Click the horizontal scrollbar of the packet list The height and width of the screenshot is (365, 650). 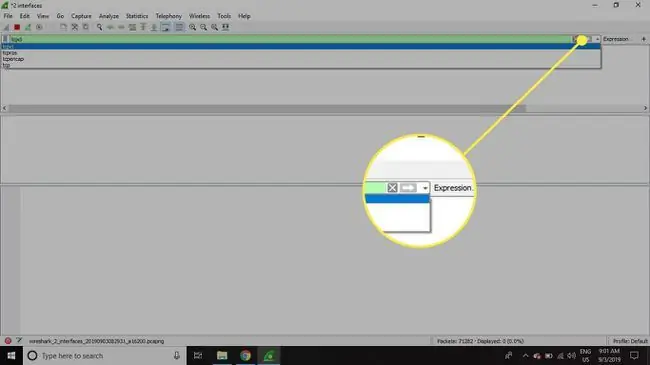tap(267, 108)
